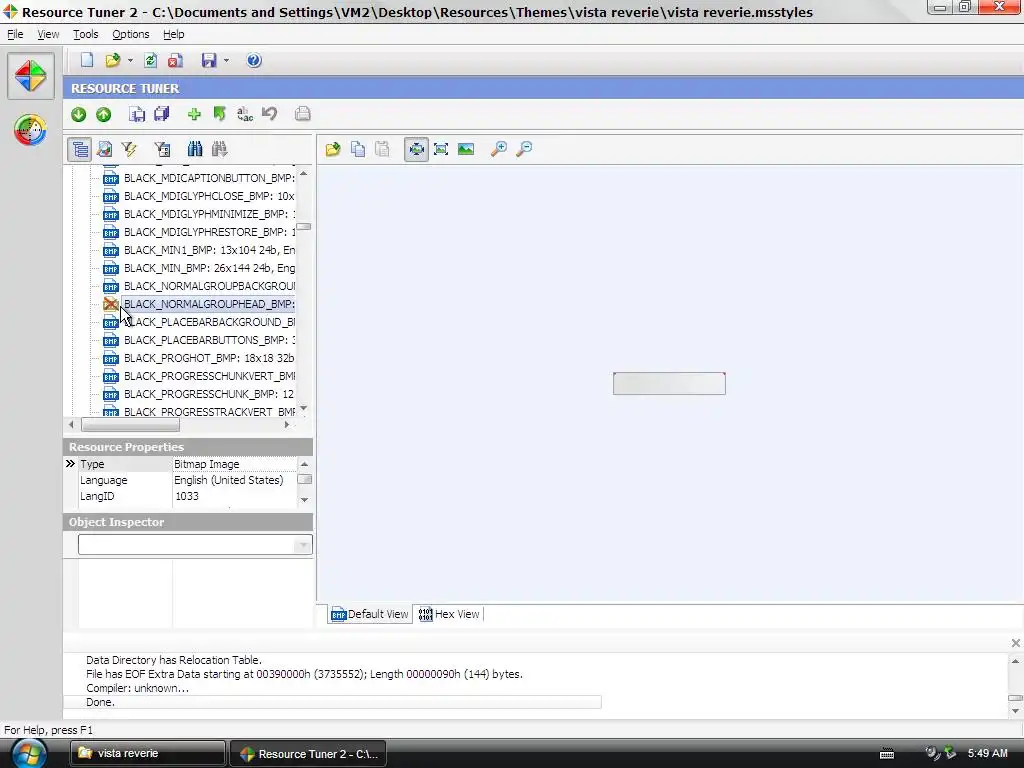Click the find next binoculars icon
Viewport: 1024px width, 768px height.
219,150
